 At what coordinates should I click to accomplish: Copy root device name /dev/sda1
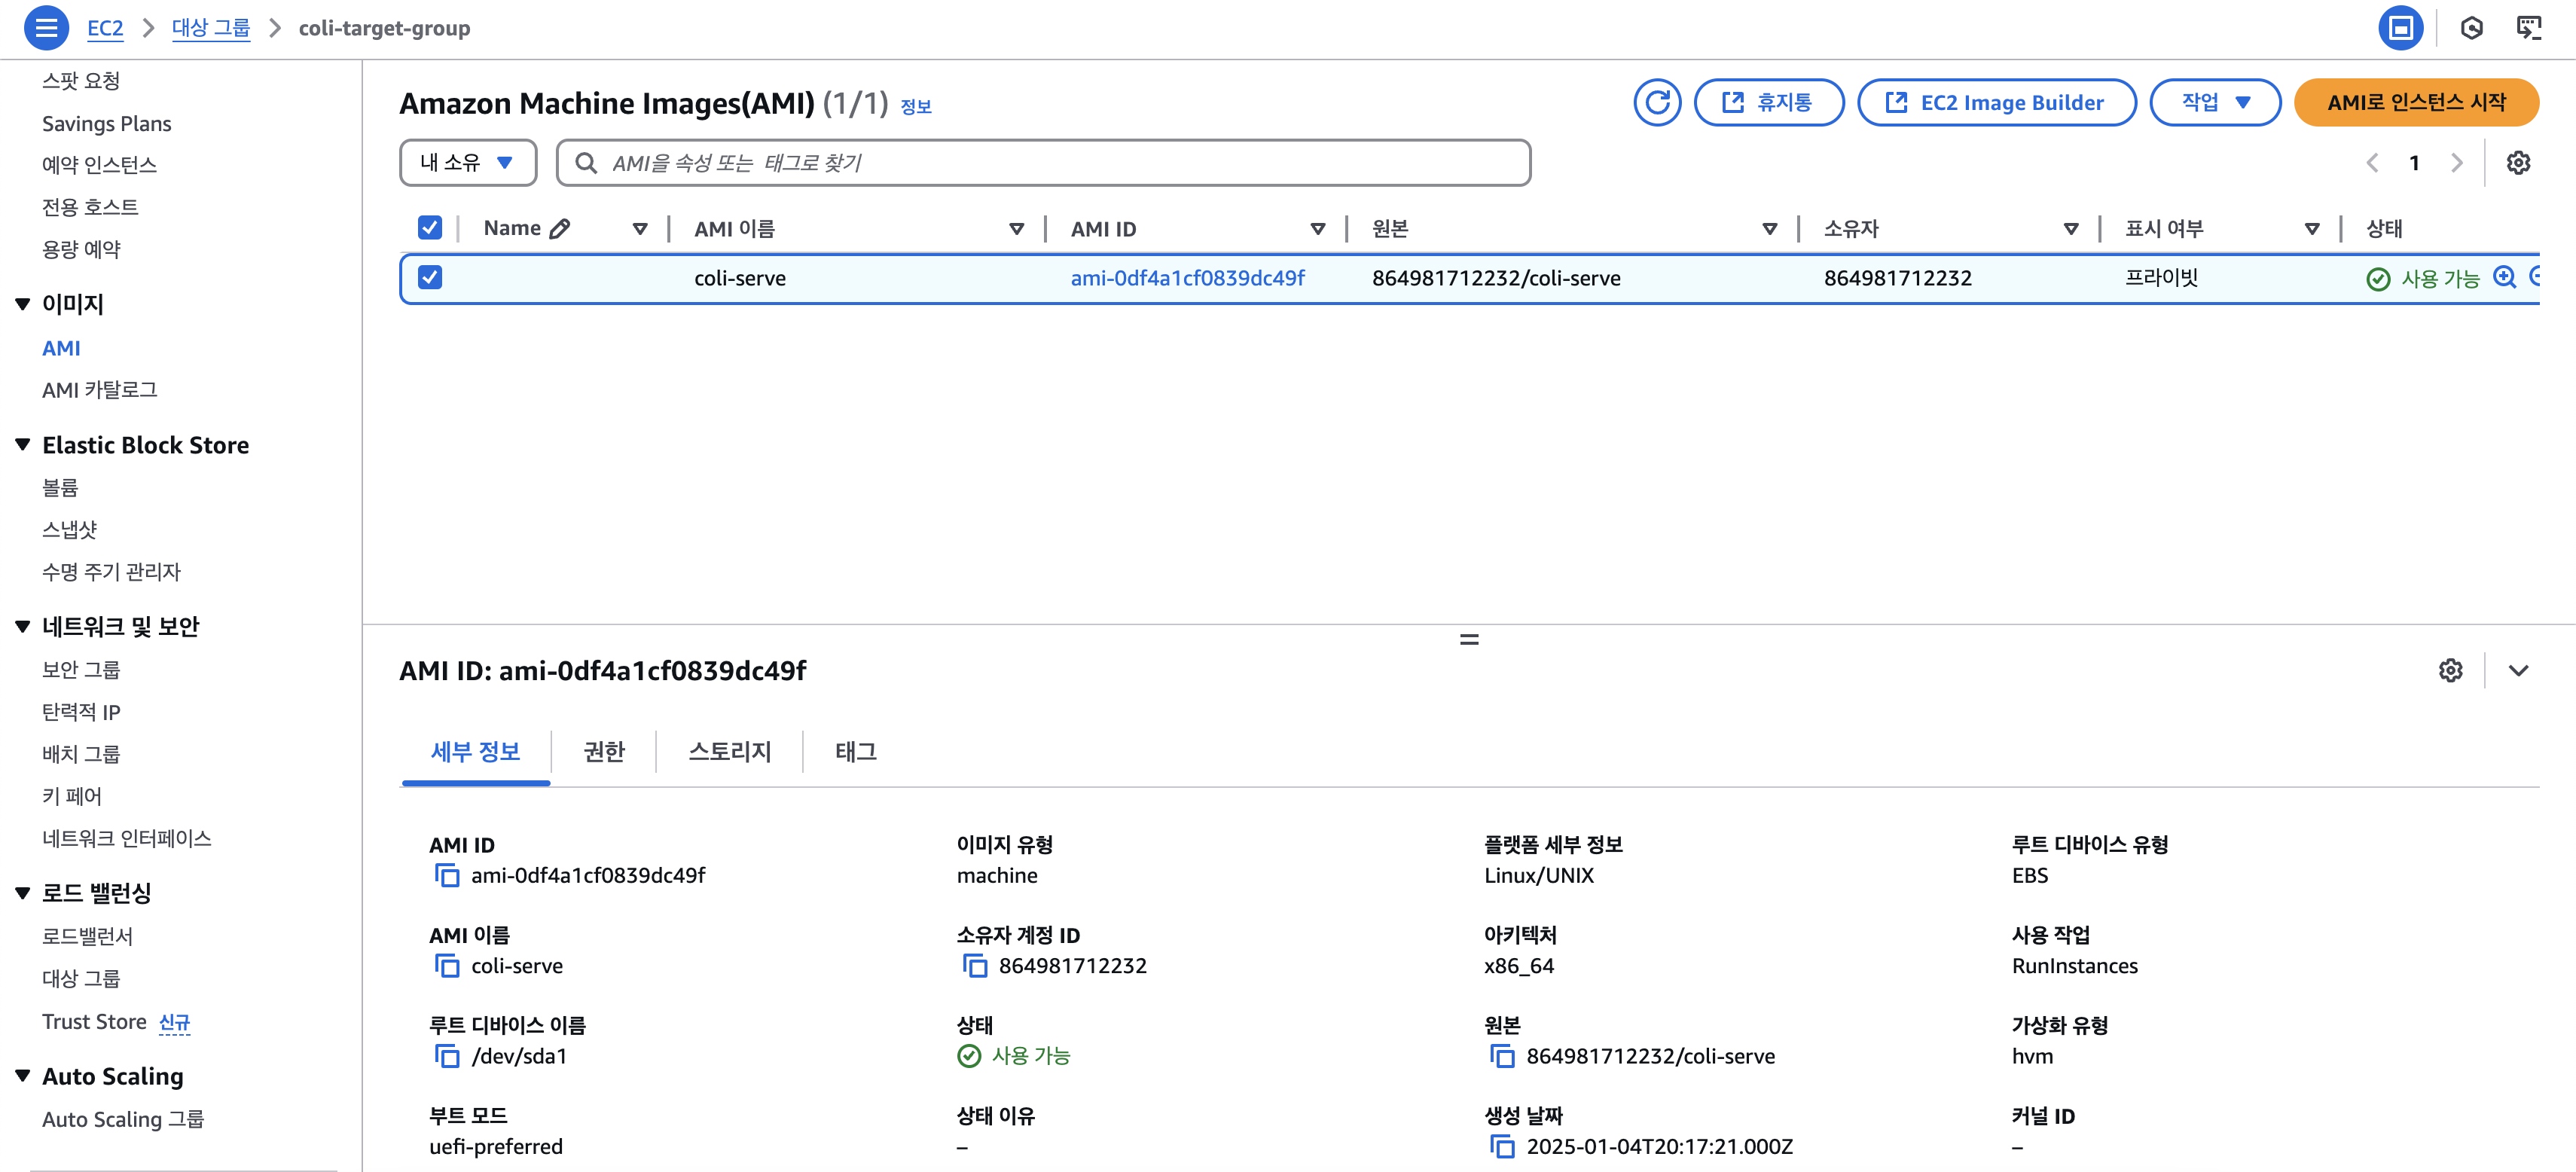(x=447, y=1056)
